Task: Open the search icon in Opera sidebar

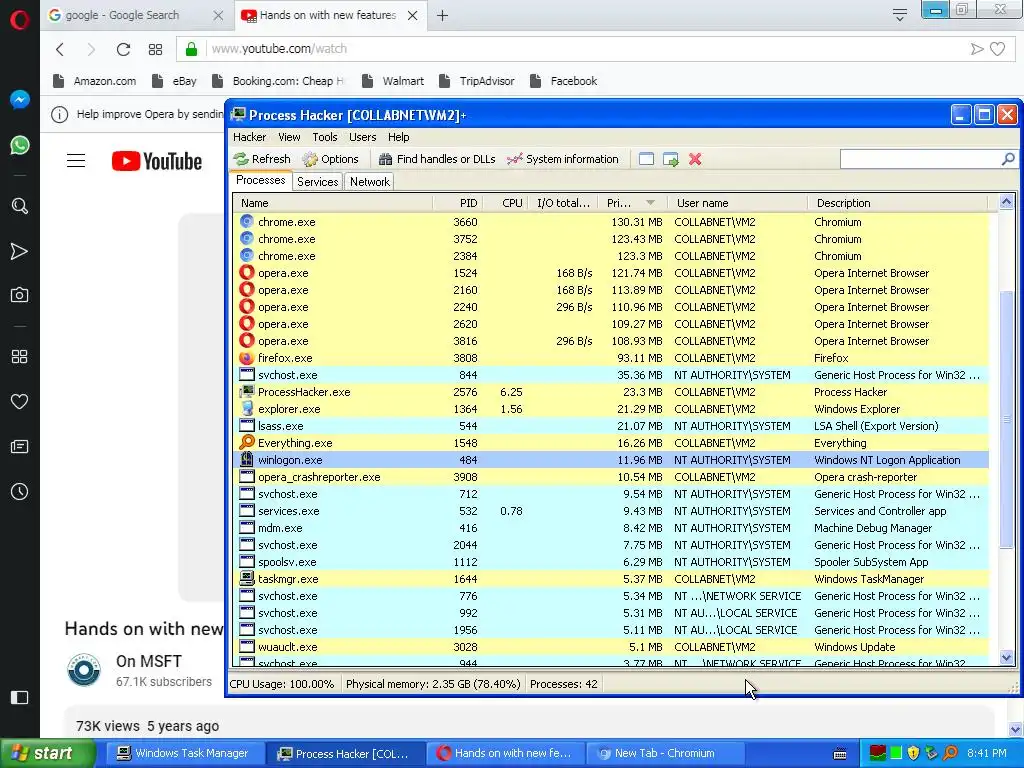Action: pos(20,206)
